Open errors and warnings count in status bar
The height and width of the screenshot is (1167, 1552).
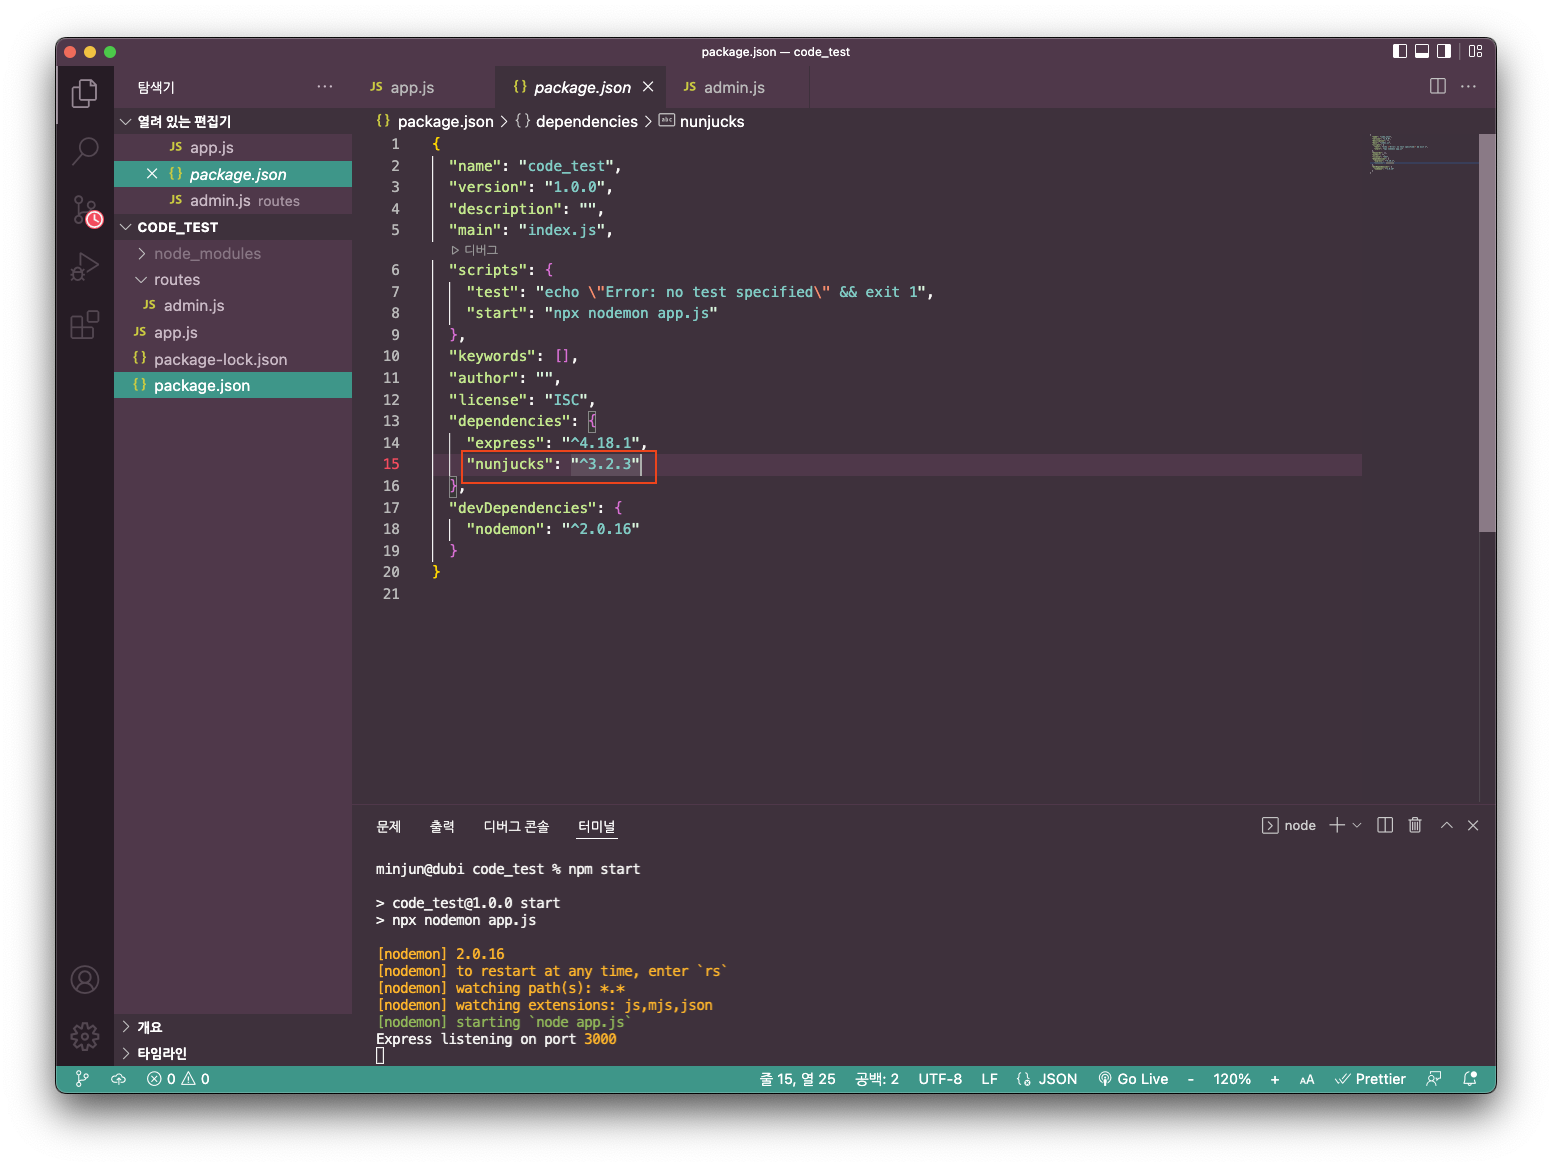[178, 1079]
